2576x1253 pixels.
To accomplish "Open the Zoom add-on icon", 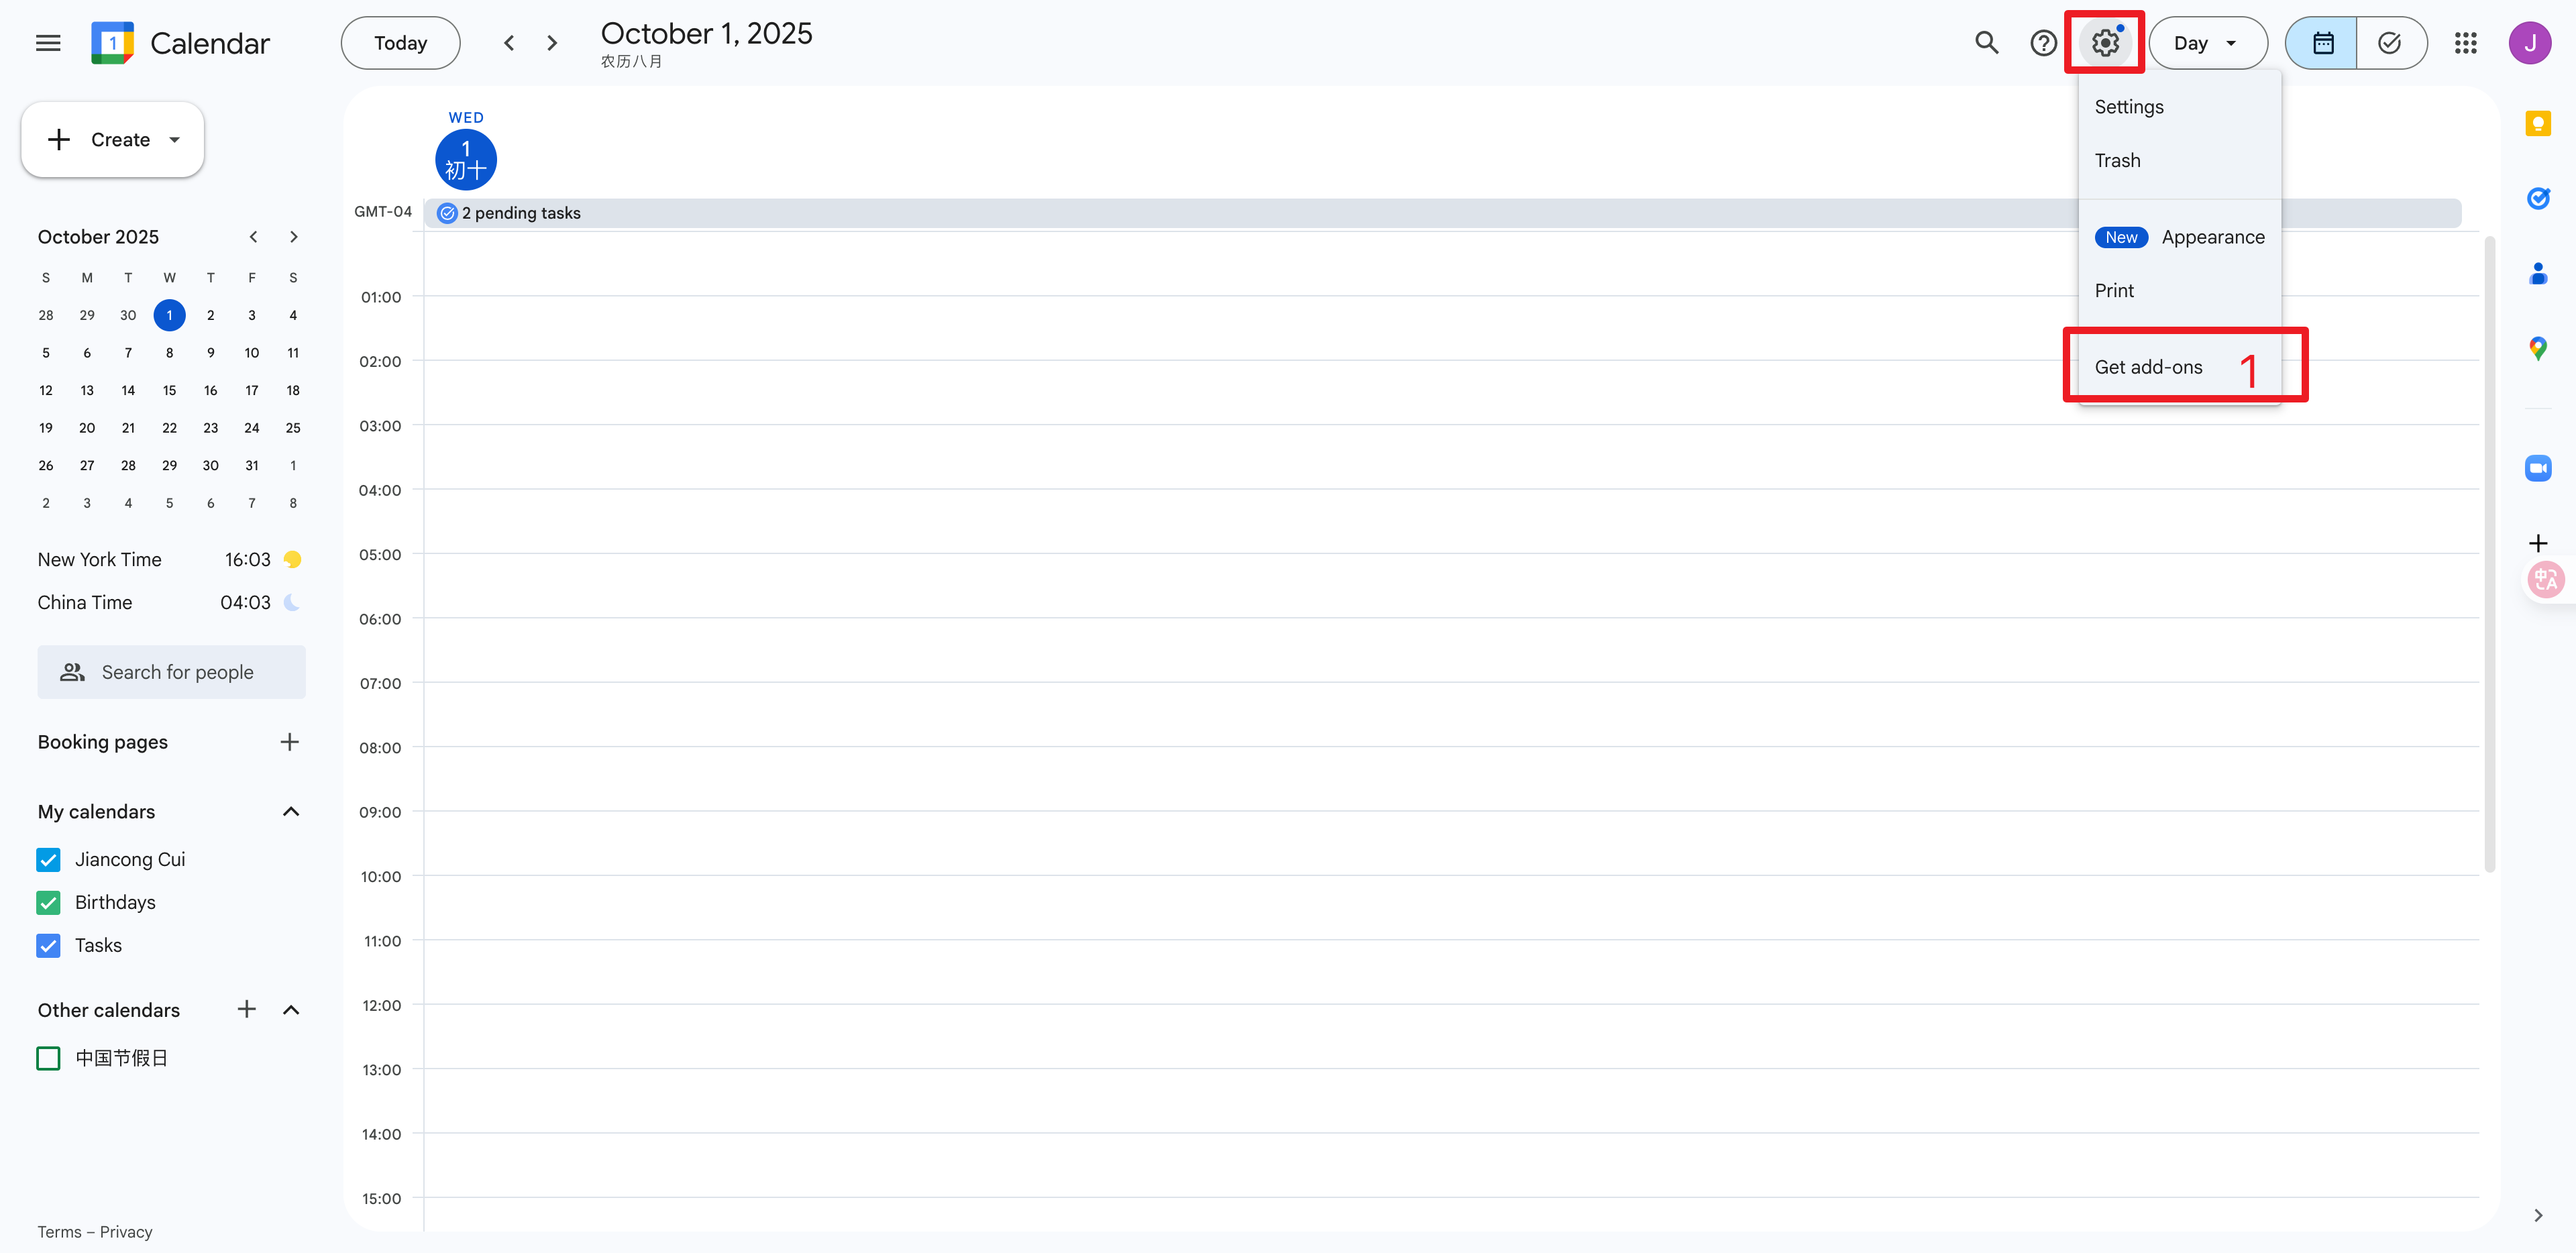I will tap(2537, 468).
